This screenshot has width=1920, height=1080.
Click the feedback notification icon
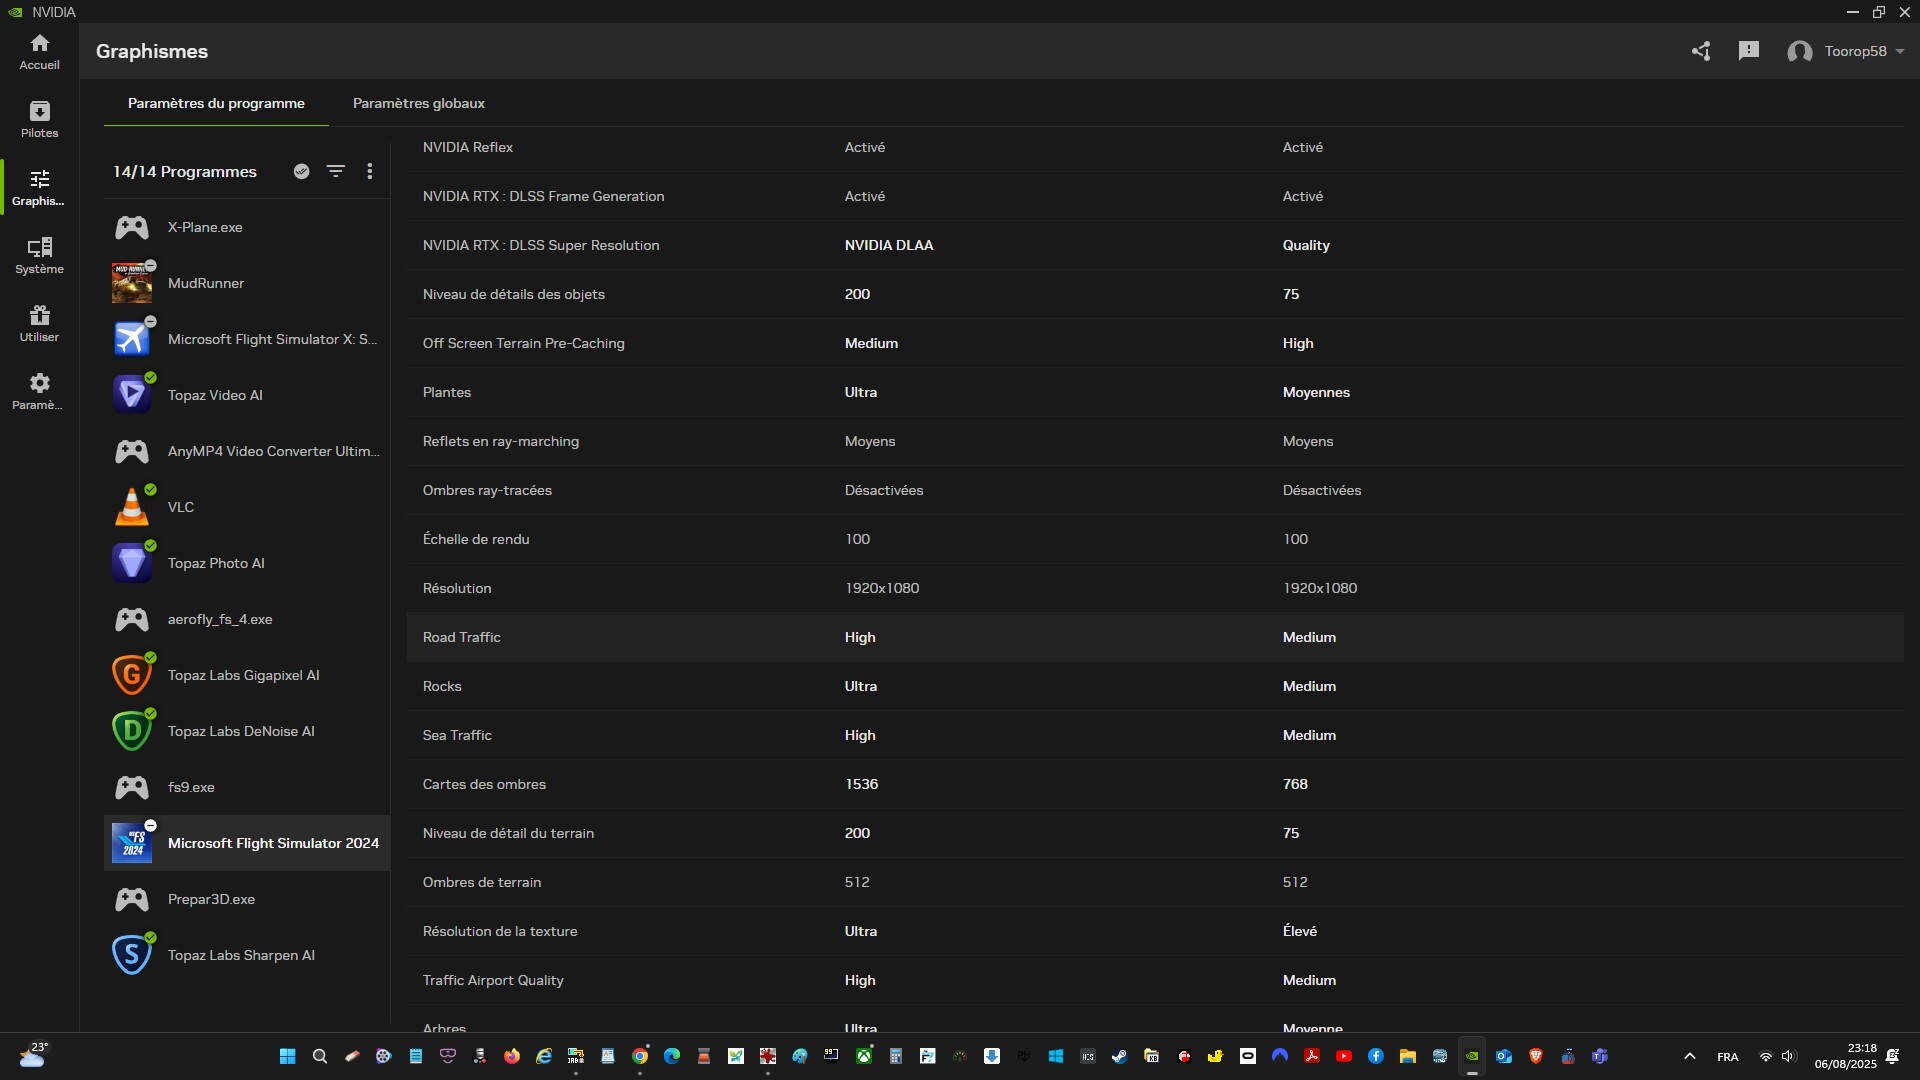(x=1748, y=51)
